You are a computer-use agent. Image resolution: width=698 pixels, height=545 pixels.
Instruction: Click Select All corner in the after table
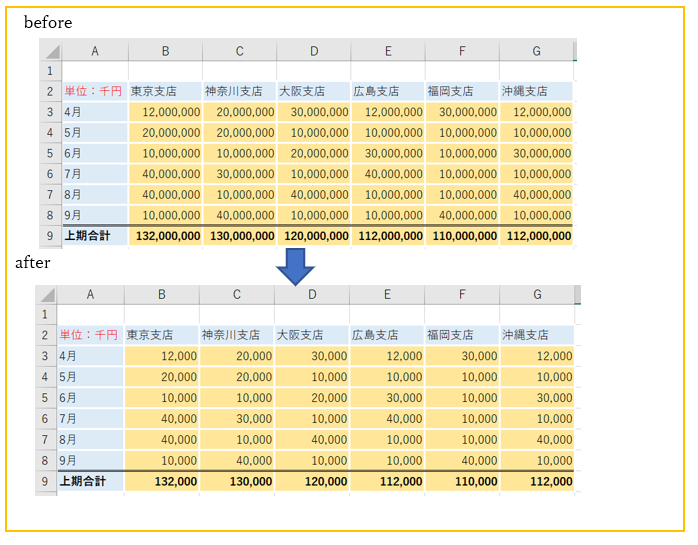click(46, 295)
